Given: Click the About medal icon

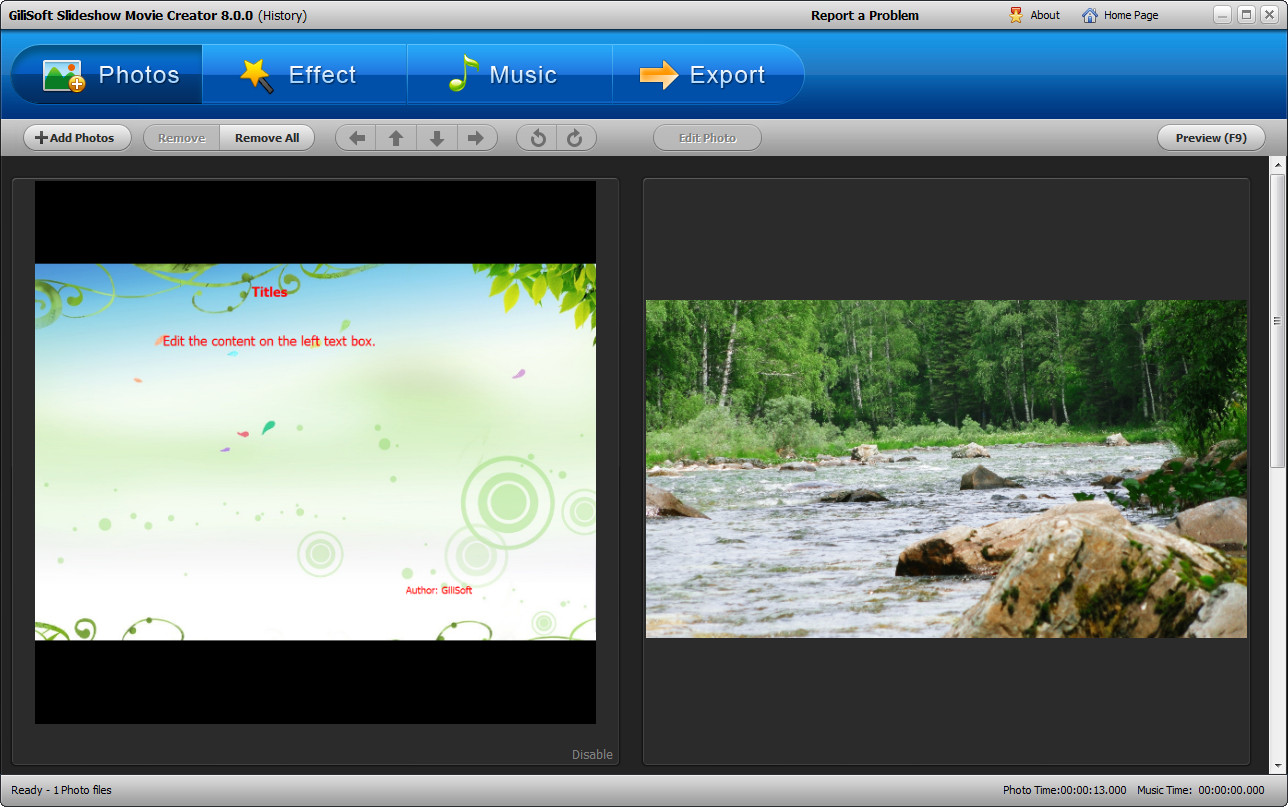Looking at the screenshot, I should point(1017,15).
